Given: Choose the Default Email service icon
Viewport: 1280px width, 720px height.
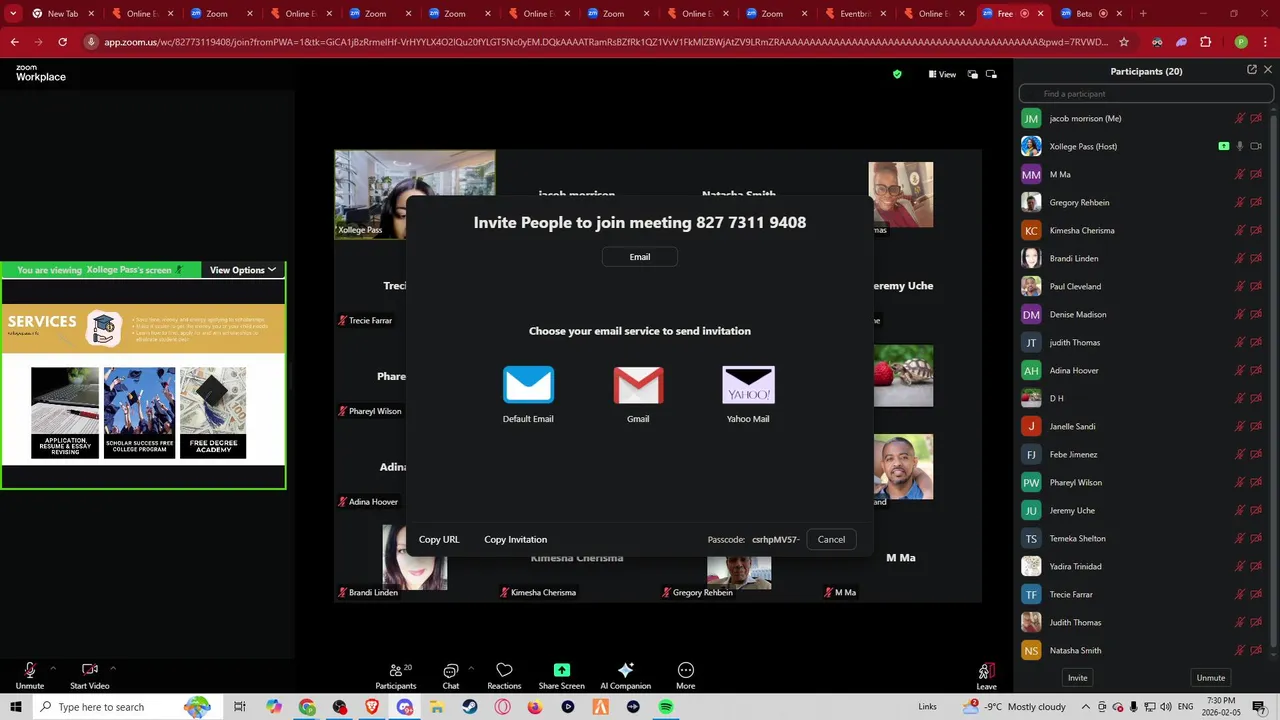Looking at the screenshot, I should [528, 384].
